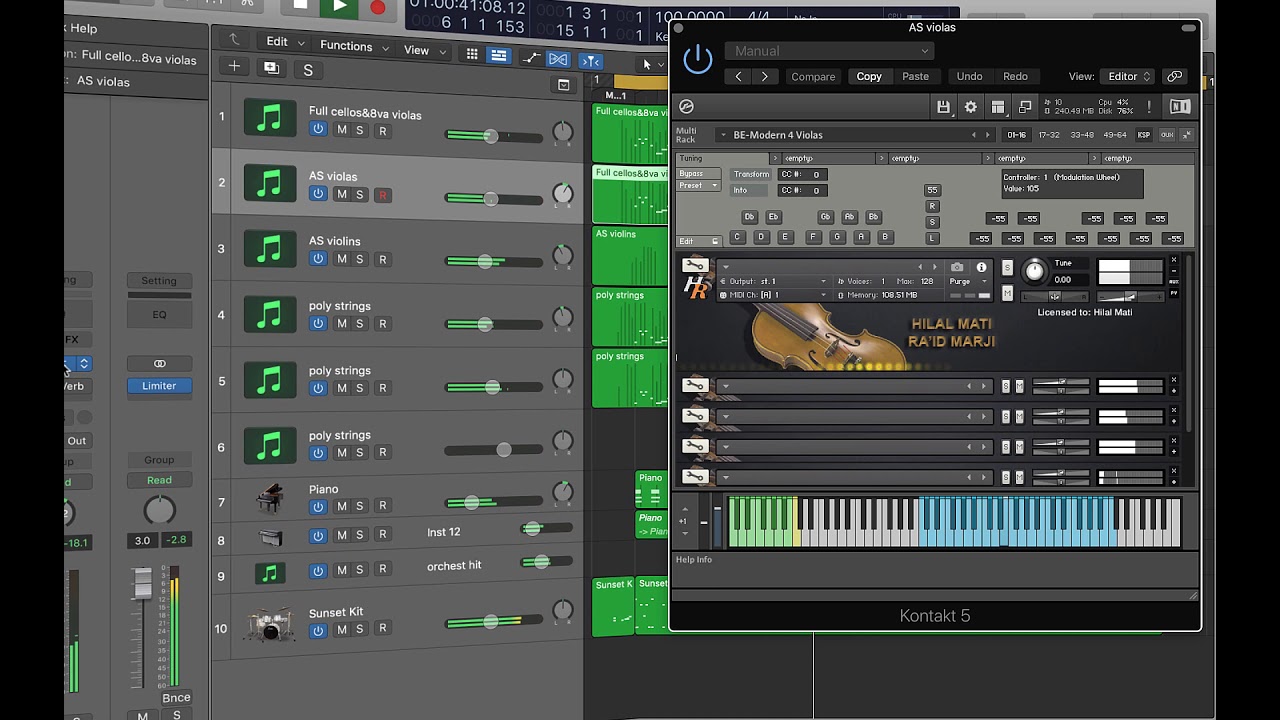The image size is (1280, 720).
Task: Click the Piano track instrument icon
Action: 269,499
